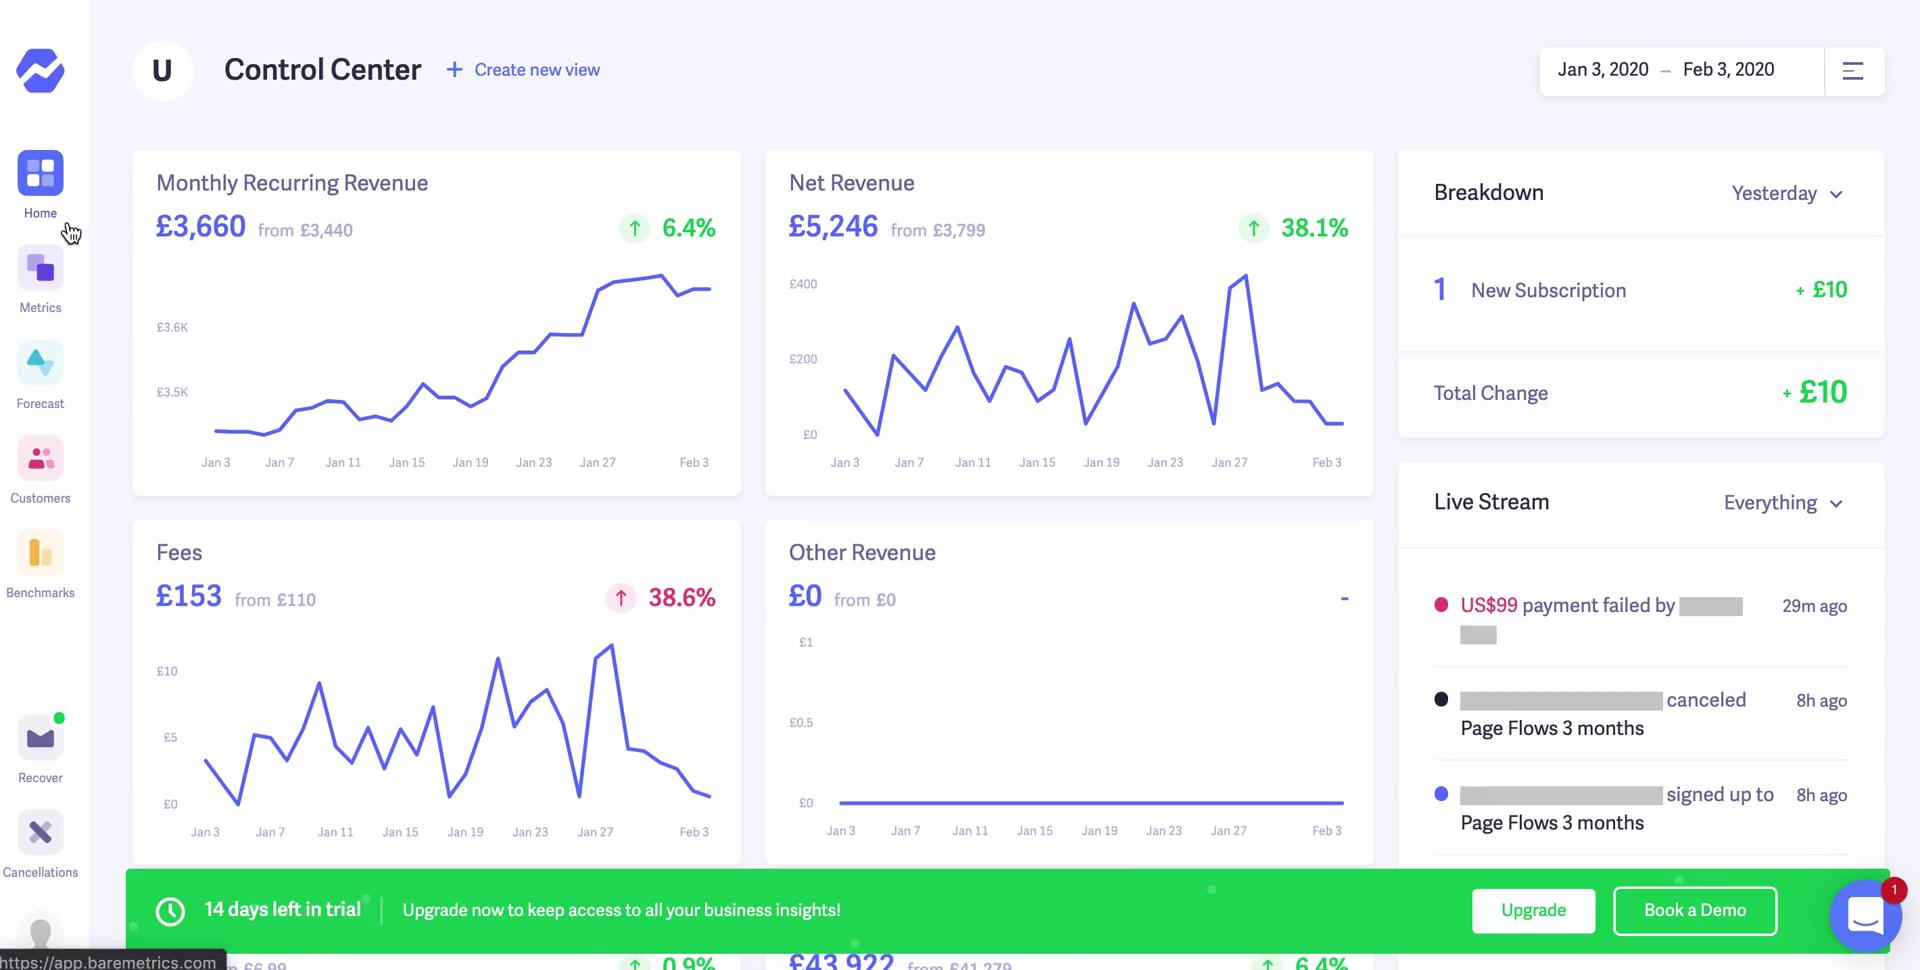Click the canceled Page Flows 3 months event
This screenshot has width=1920, height=970.
pos(1641,714)
